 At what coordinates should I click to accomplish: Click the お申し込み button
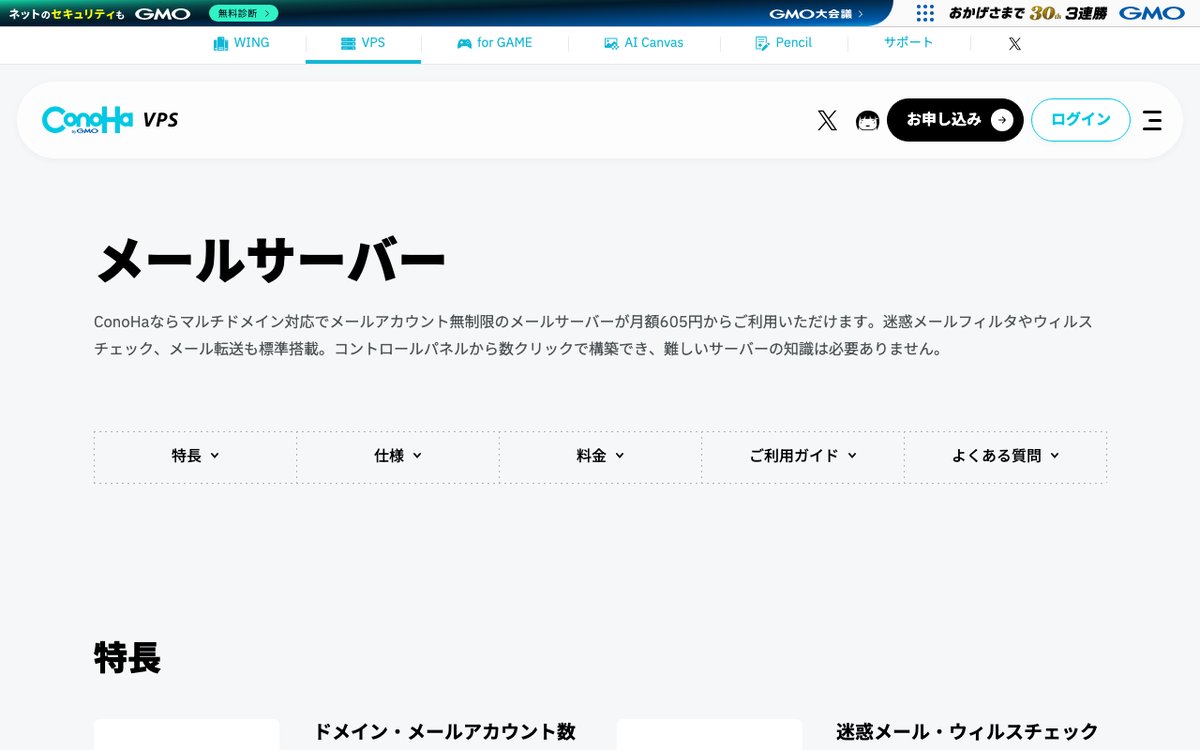point(955,120)
